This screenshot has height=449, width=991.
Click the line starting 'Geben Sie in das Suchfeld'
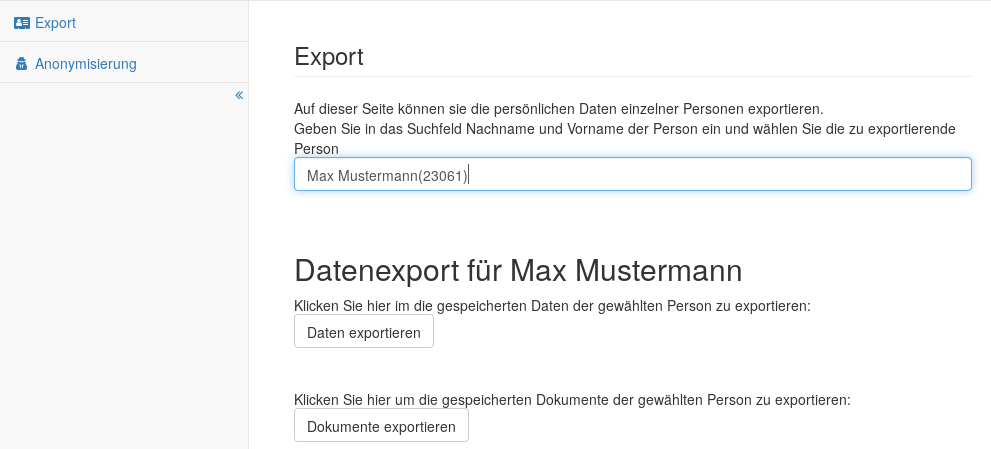coord(625,129)
